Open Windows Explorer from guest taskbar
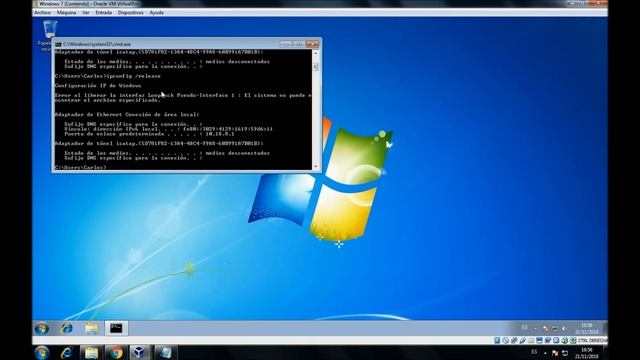The image size is (640, 360). (91, 328)
